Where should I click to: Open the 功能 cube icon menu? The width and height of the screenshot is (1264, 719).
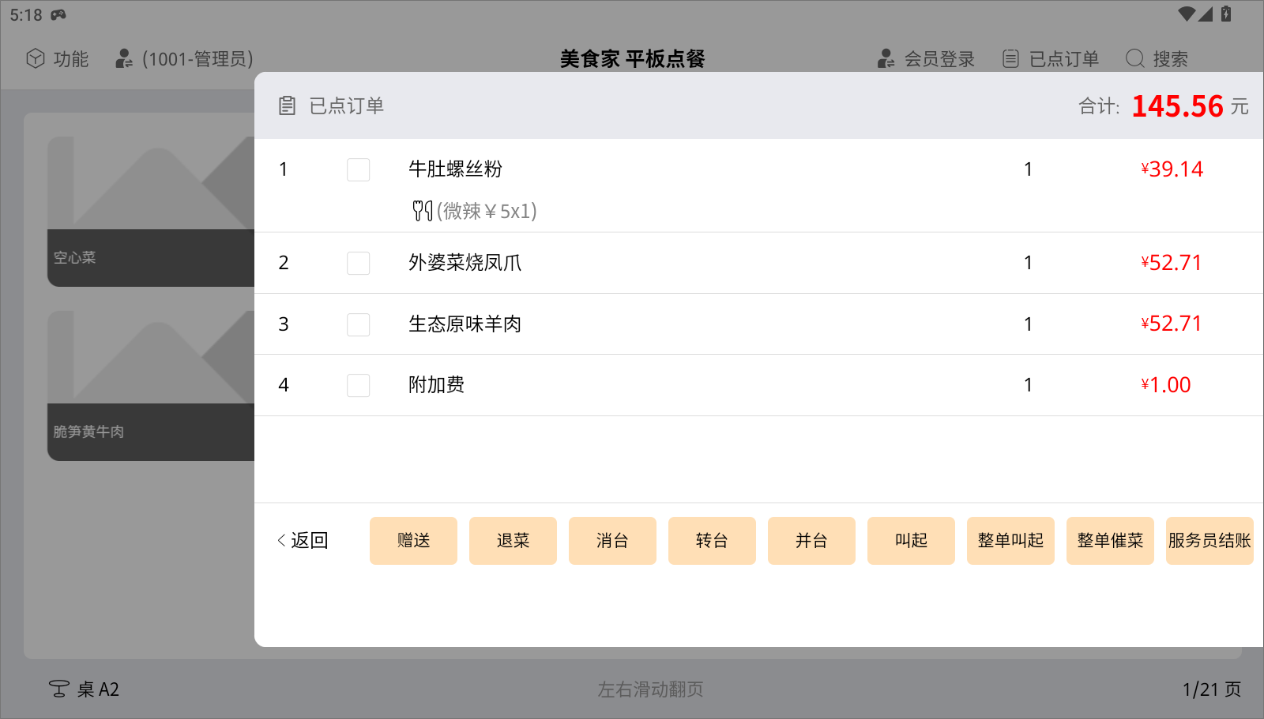point(35,59)
